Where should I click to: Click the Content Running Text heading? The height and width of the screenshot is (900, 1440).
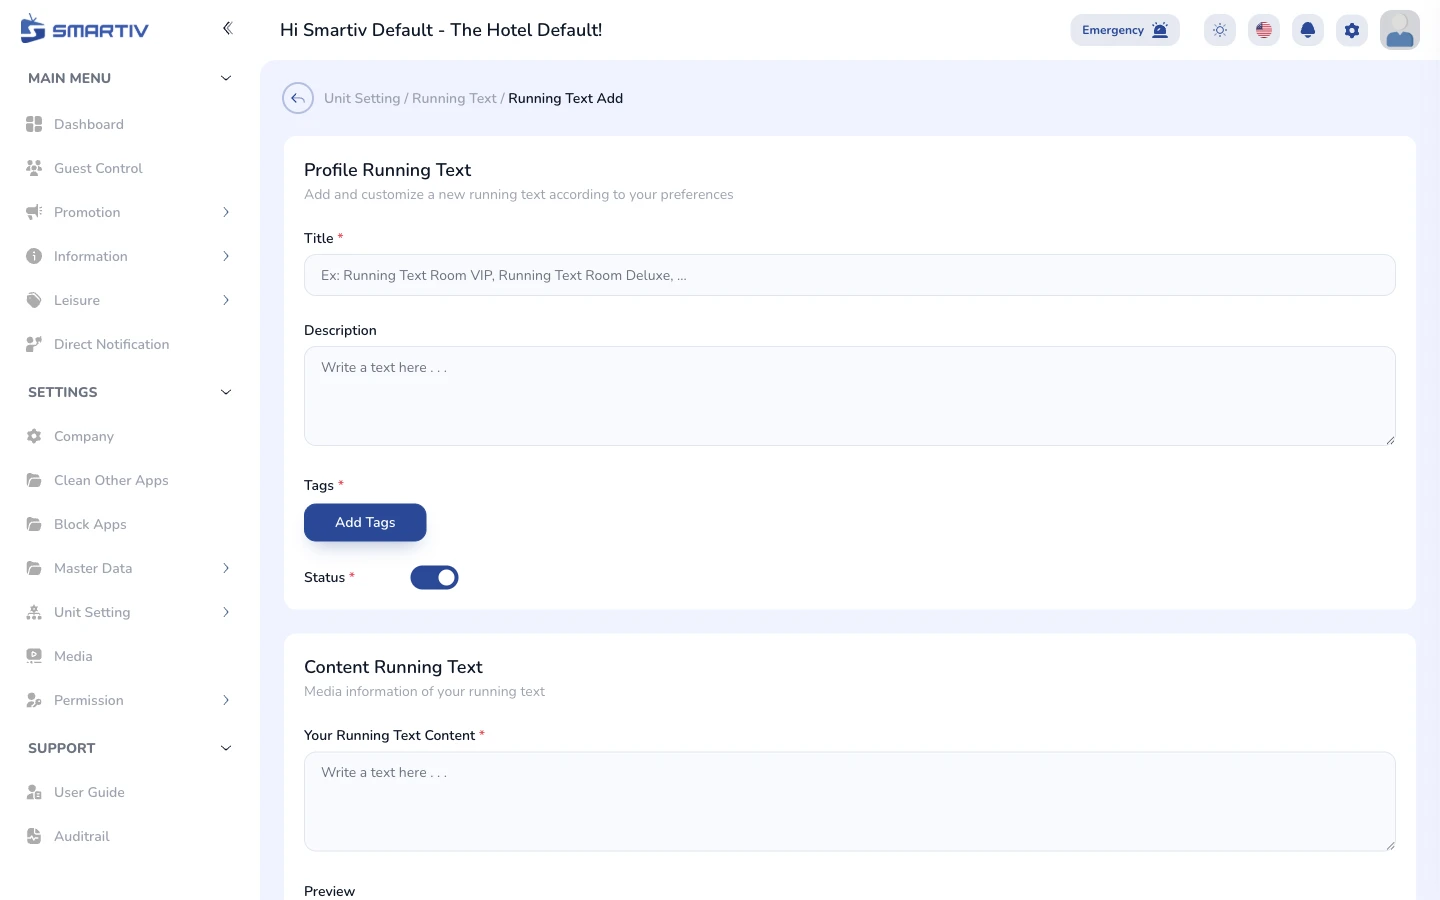click(393, 667)
